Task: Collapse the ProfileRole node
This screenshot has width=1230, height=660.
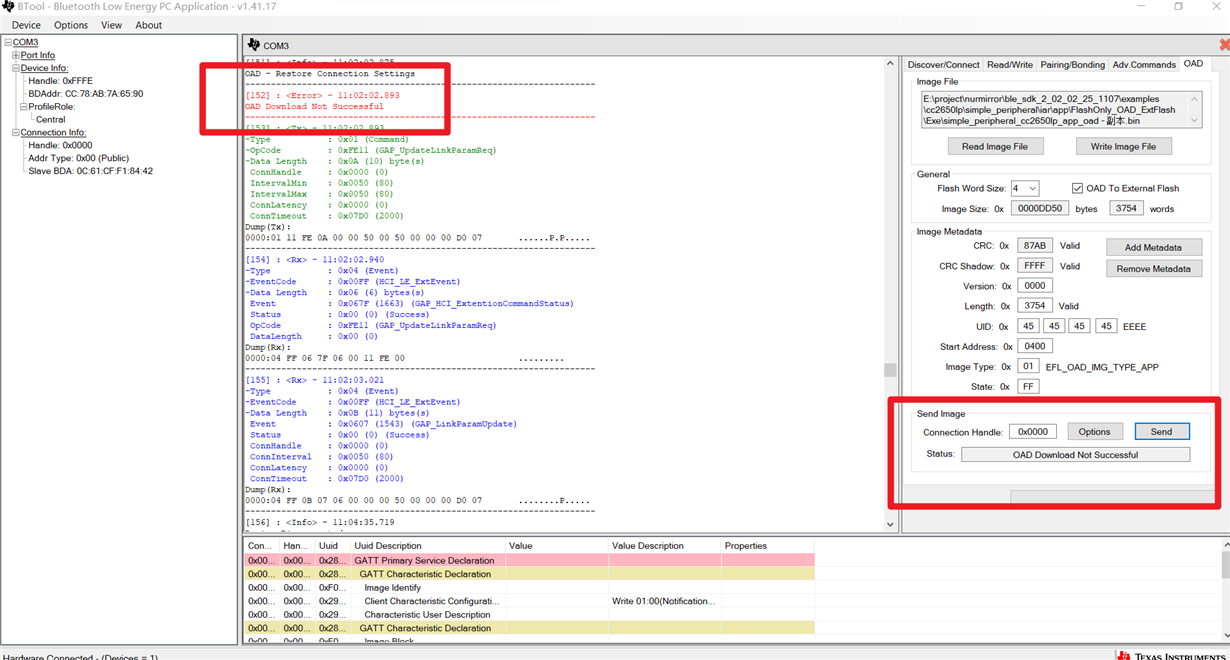Action: coord(24,107)
